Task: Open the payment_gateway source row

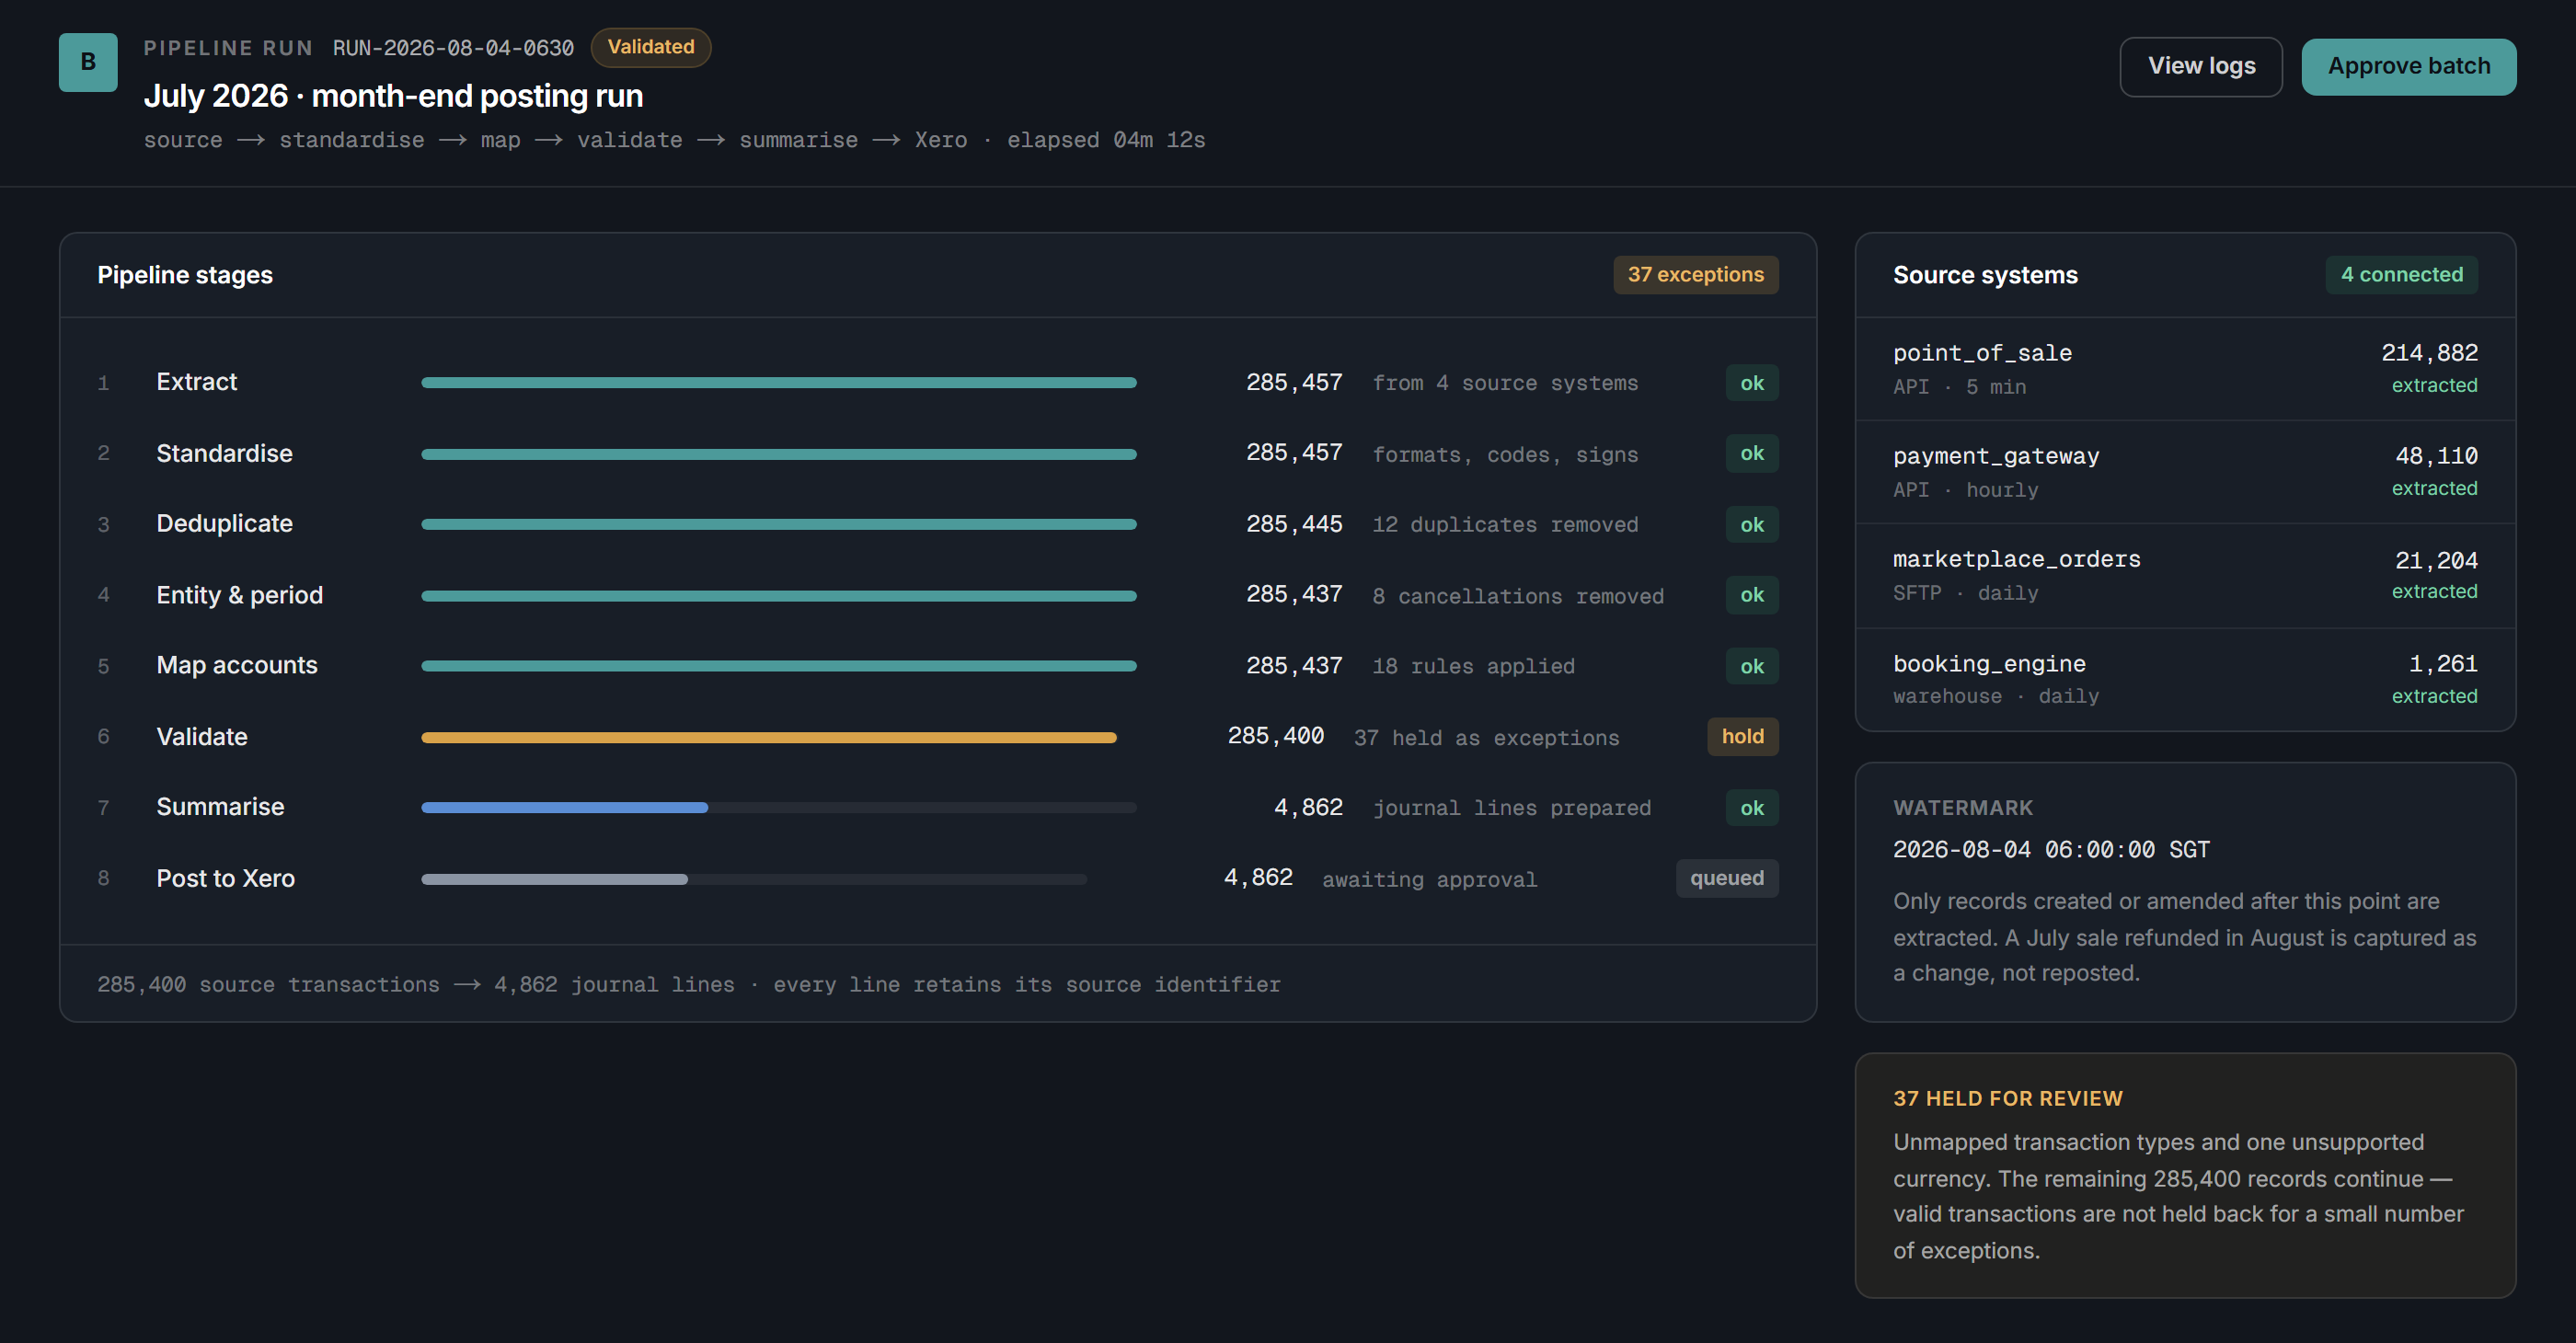Action: pyautogui.click(x=2185, y=472)
